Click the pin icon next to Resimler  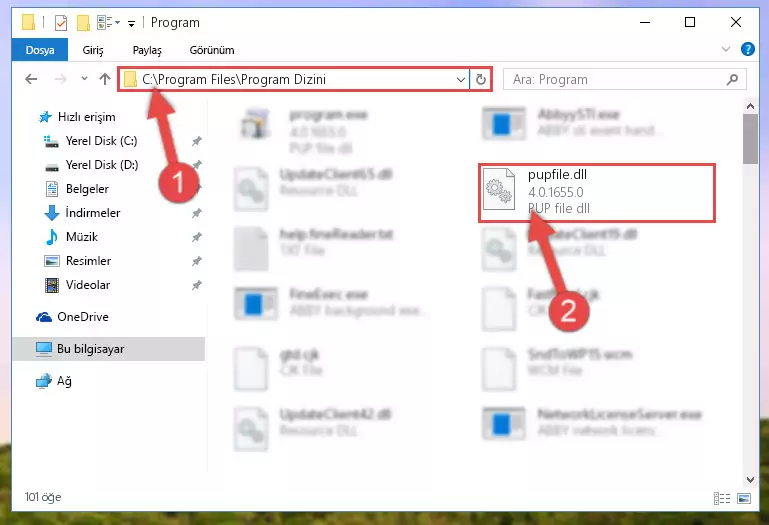(197, 261)
